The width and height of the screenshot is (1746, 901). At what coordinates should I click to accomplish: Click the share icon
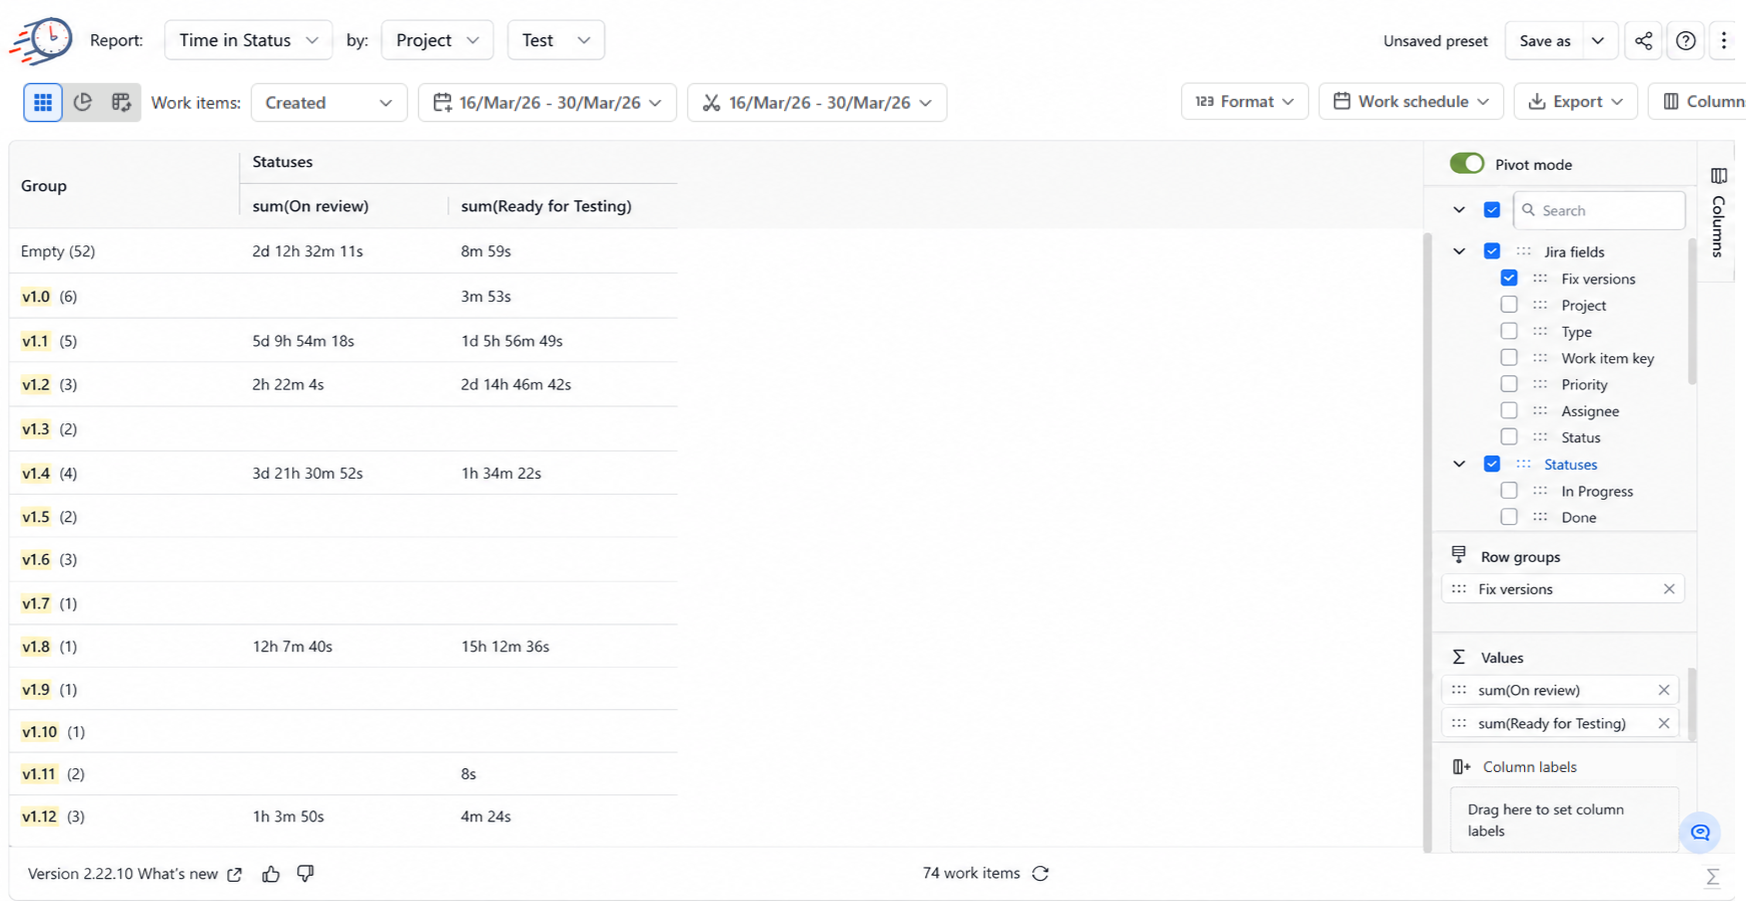tap(1643, 41)
